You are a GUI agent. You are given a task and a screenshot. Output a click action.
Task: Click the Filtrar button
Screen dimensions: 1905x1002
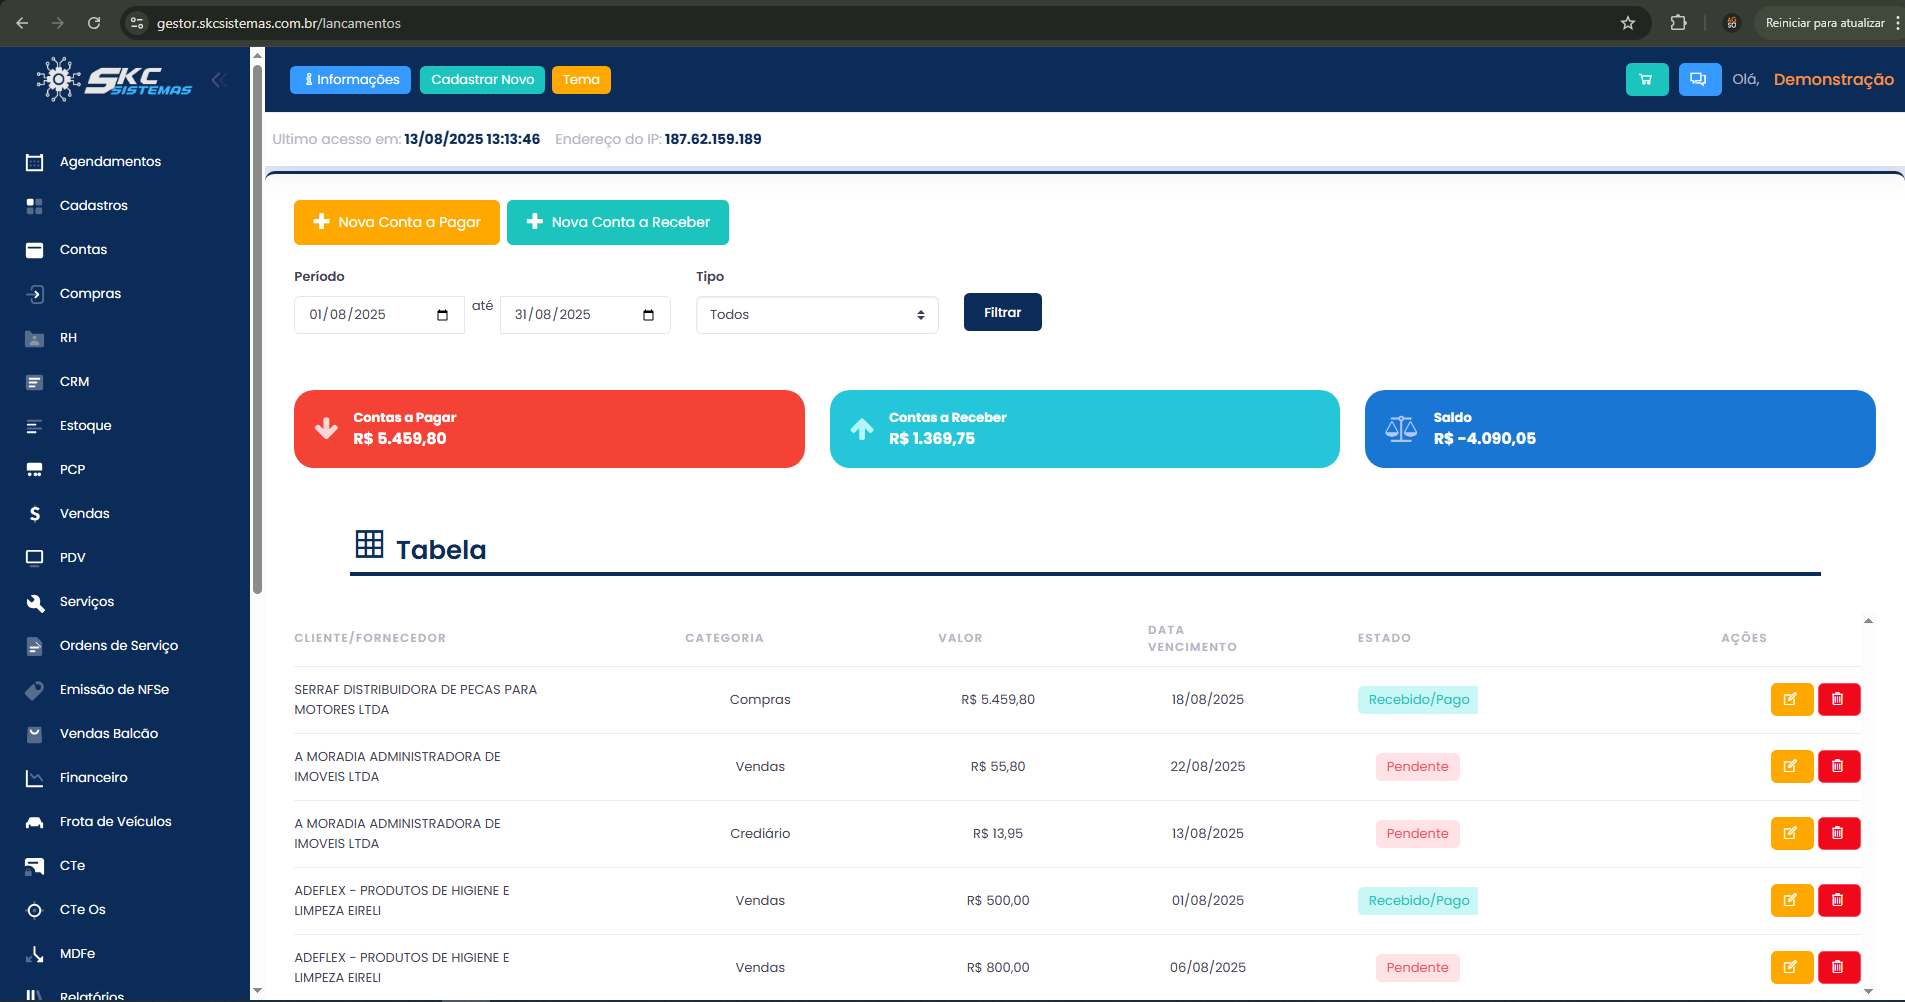point(1002,313)
